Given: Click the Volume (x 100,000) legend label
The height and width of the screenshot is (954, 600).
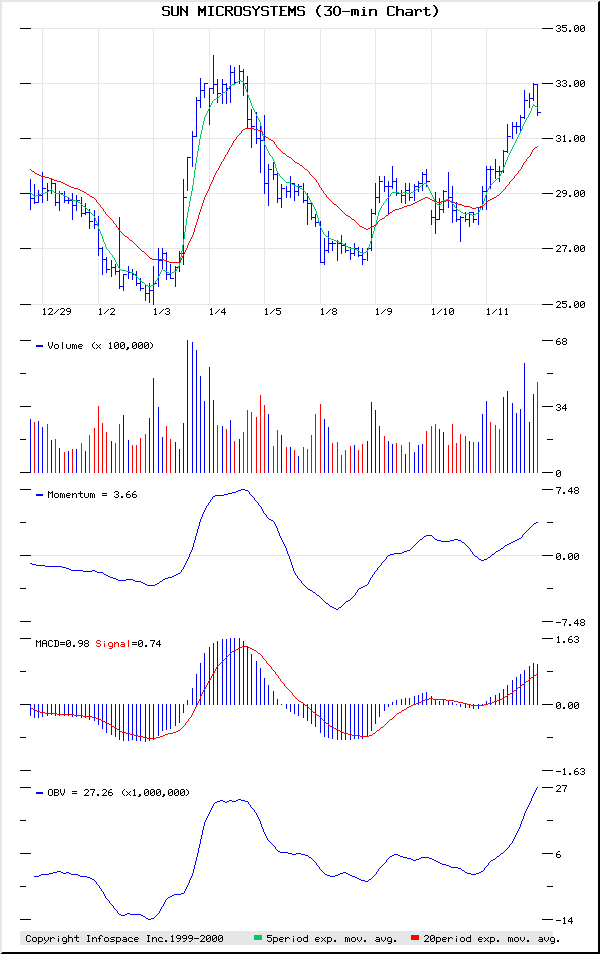Looking at the screenshot, I should pos(100,346).
